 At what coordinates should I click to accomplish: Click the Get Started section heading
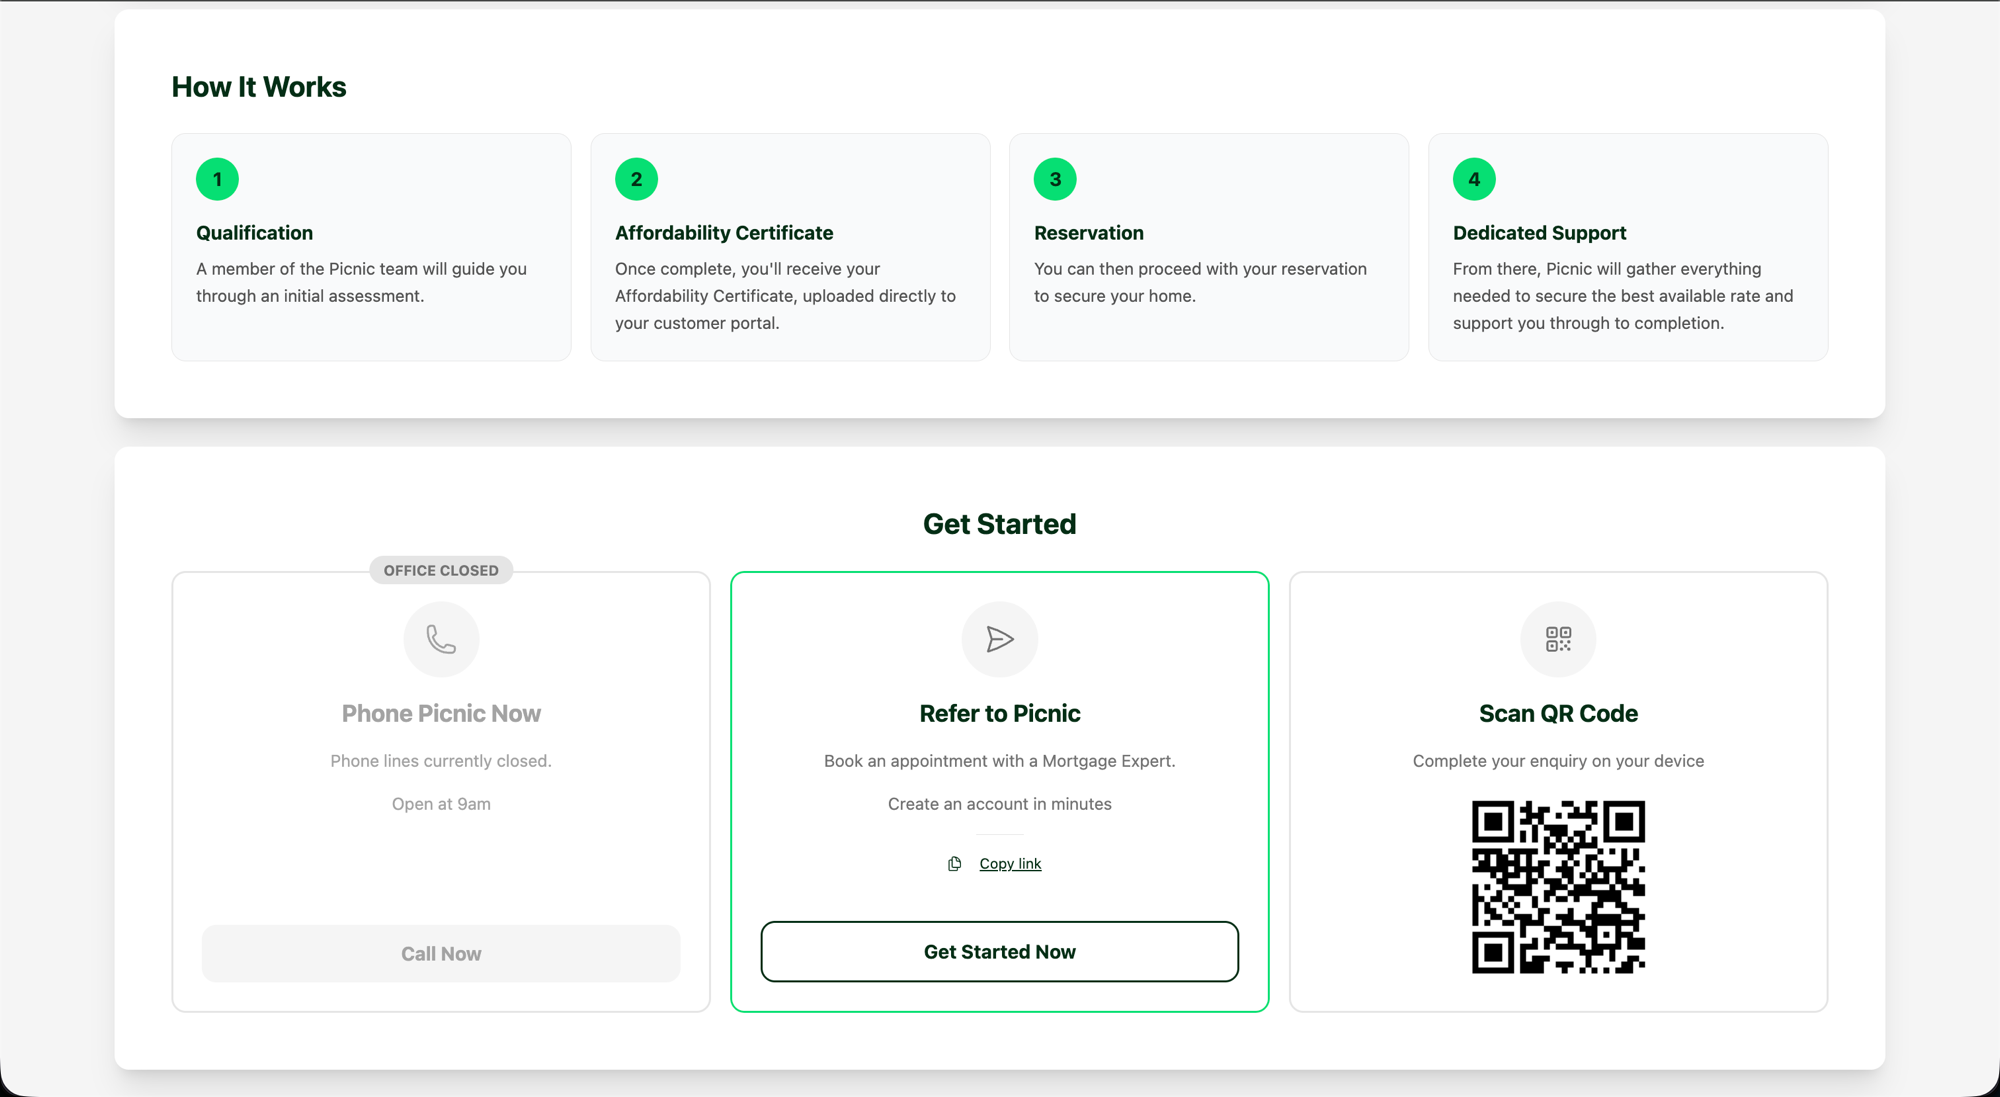(x=1000, y=524)
